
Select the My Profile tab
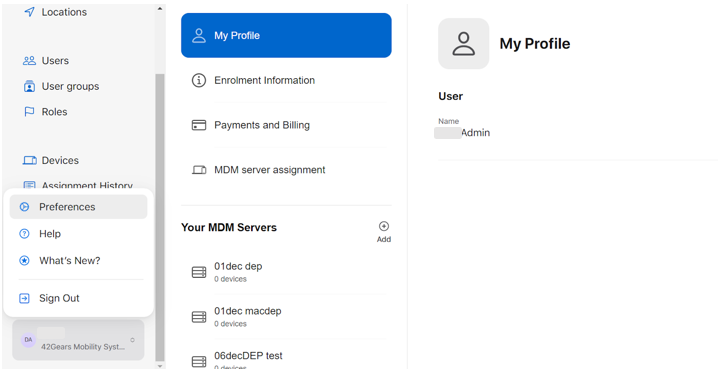pyautogui.click(x=286, y=35)
